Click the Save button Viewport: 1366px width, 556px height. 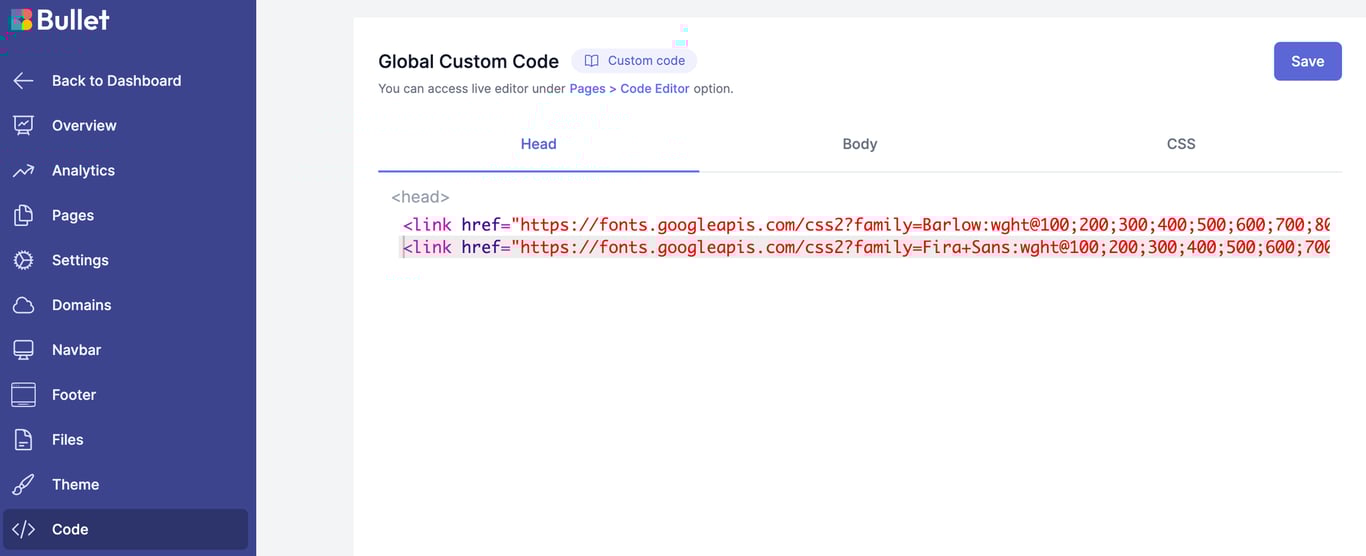pos(1307,61)
